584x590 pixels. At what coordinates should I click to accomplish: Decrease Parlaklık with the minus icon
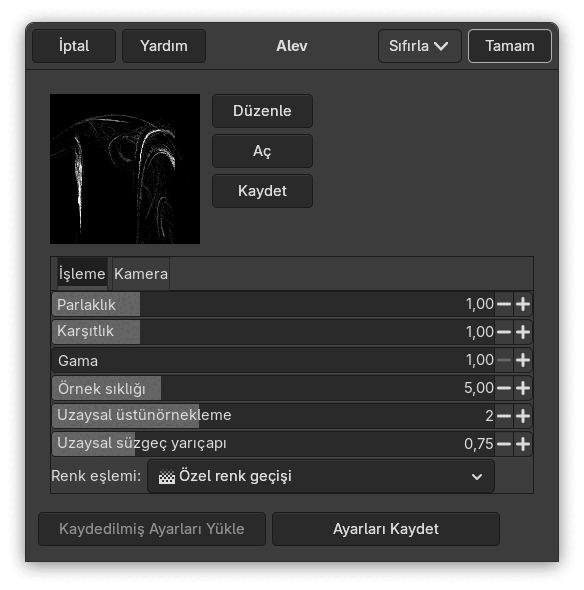point(504,304)
